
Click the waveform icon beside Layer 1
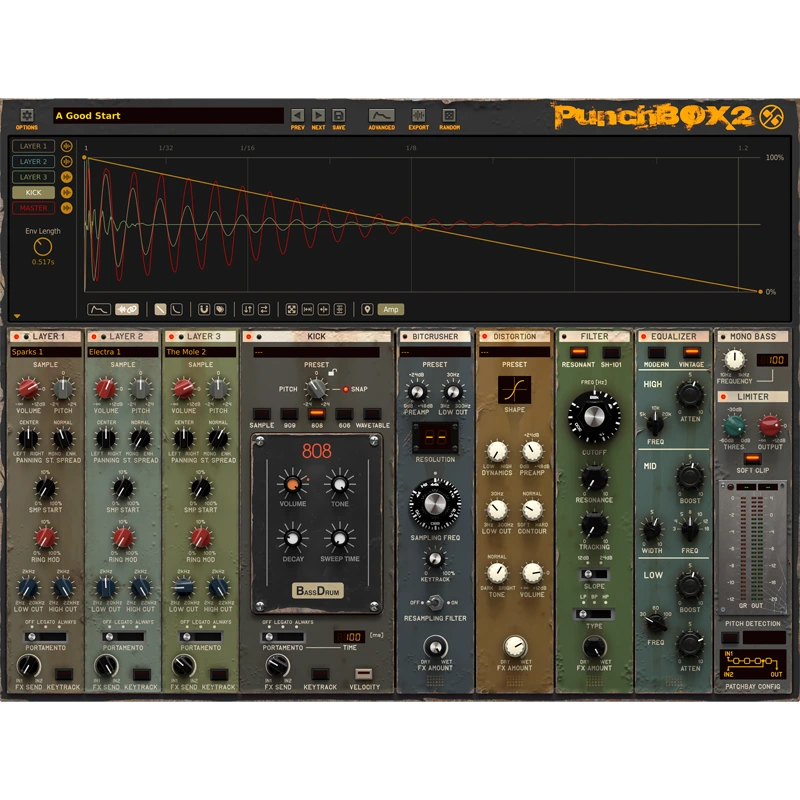point(66,146)
